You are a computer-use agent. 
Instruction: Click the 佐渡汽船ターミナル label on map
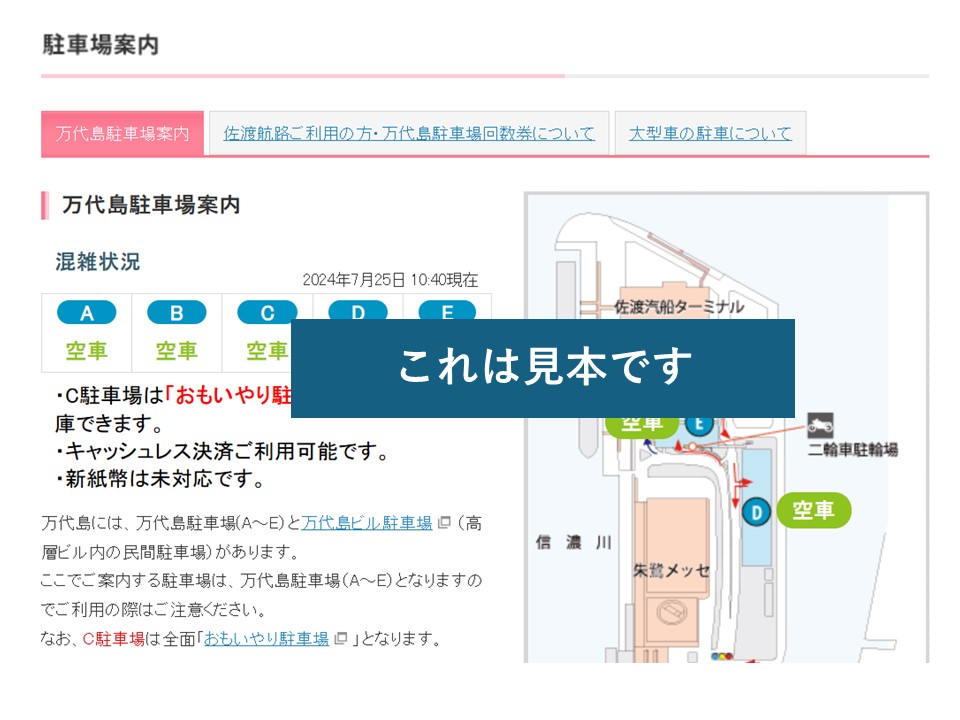(679, 306)
